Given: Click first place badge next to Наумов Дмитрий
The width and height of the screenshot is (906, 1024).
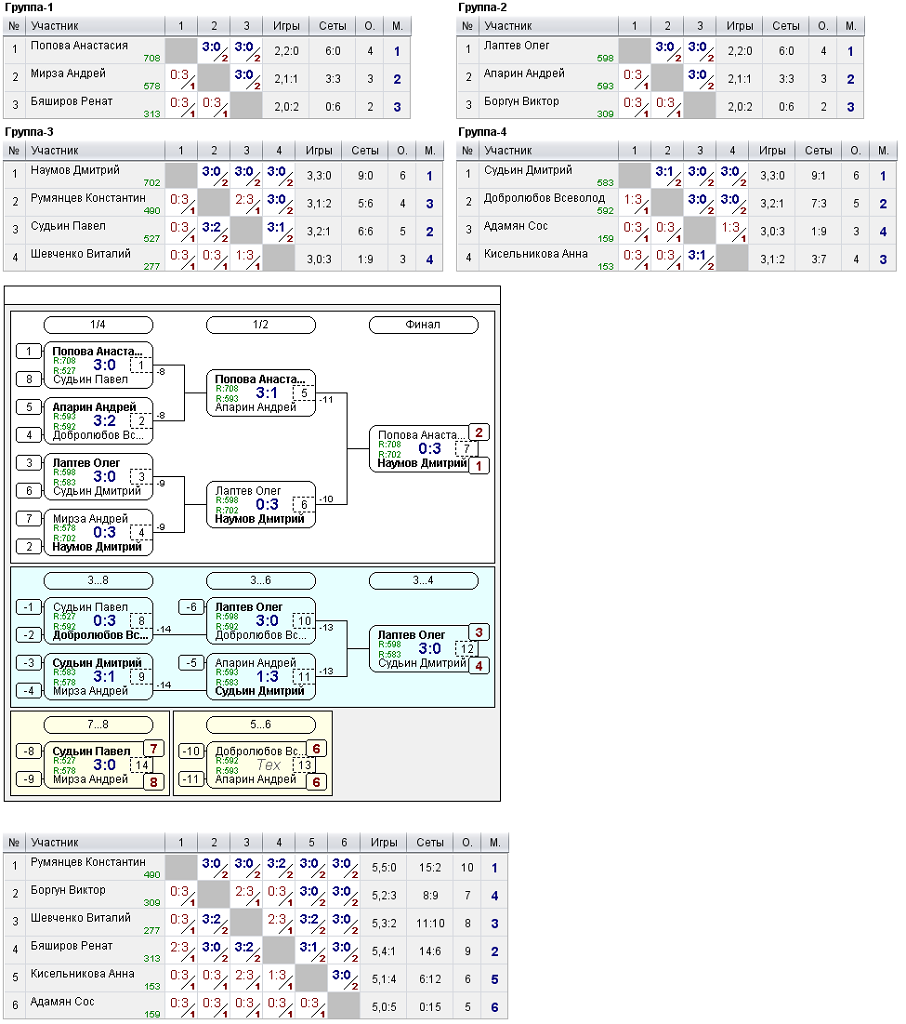Looking at the screenshot, I should click(x=479, y=466).
